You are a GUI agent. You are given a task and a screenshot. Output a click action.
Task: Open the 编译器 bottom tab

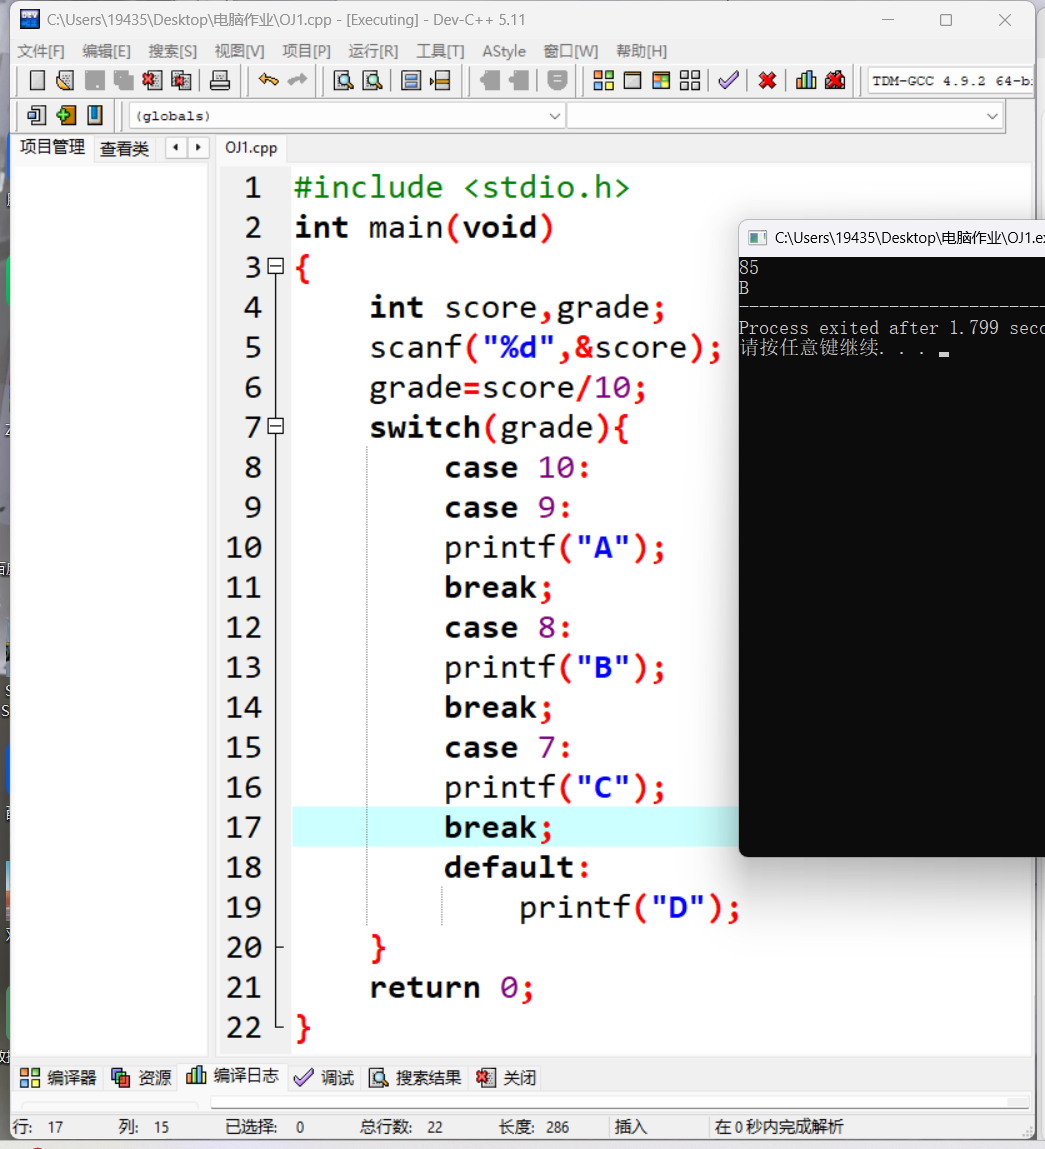pos(58,1077)
